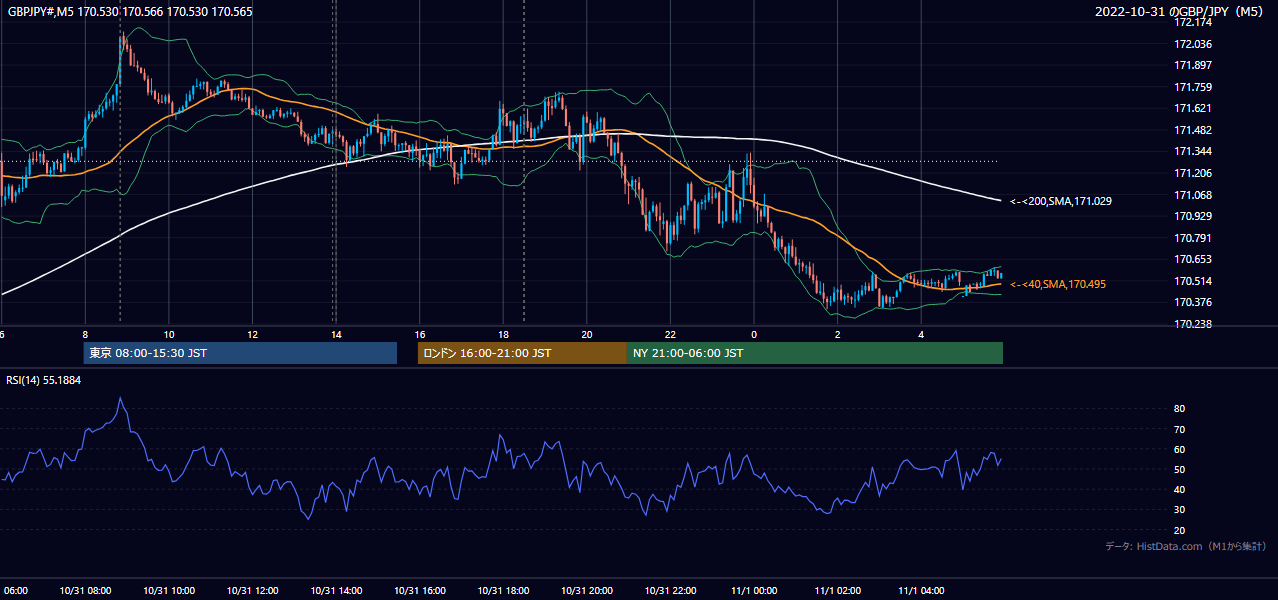1278x600 pixels.
Task: Click RSI scale value 60
Action: (x=1180, y=449)
